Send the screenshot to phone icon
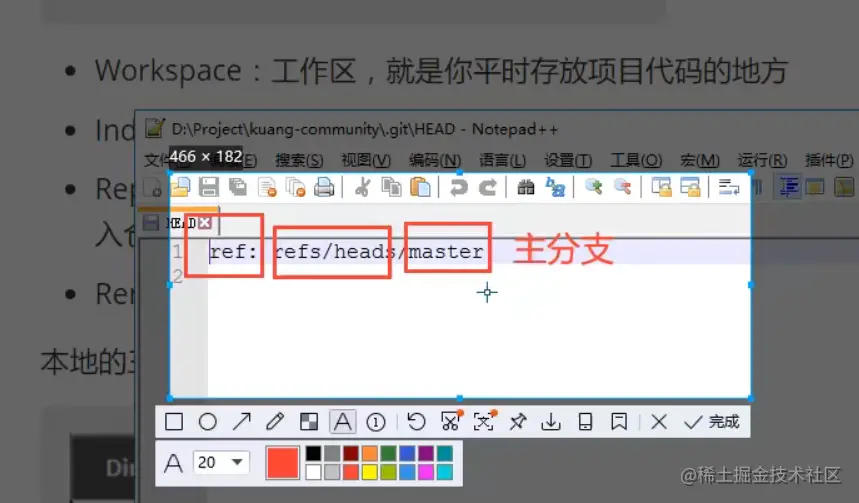The width and height of the screenshot is (859, 503). click(x=585, y=422)
